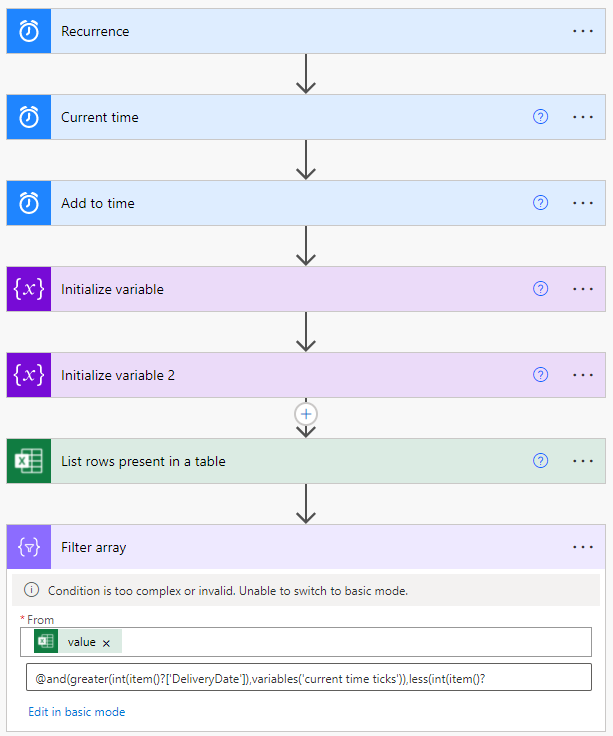Click the Initialize variable curly-brace icon

point(29,289)
